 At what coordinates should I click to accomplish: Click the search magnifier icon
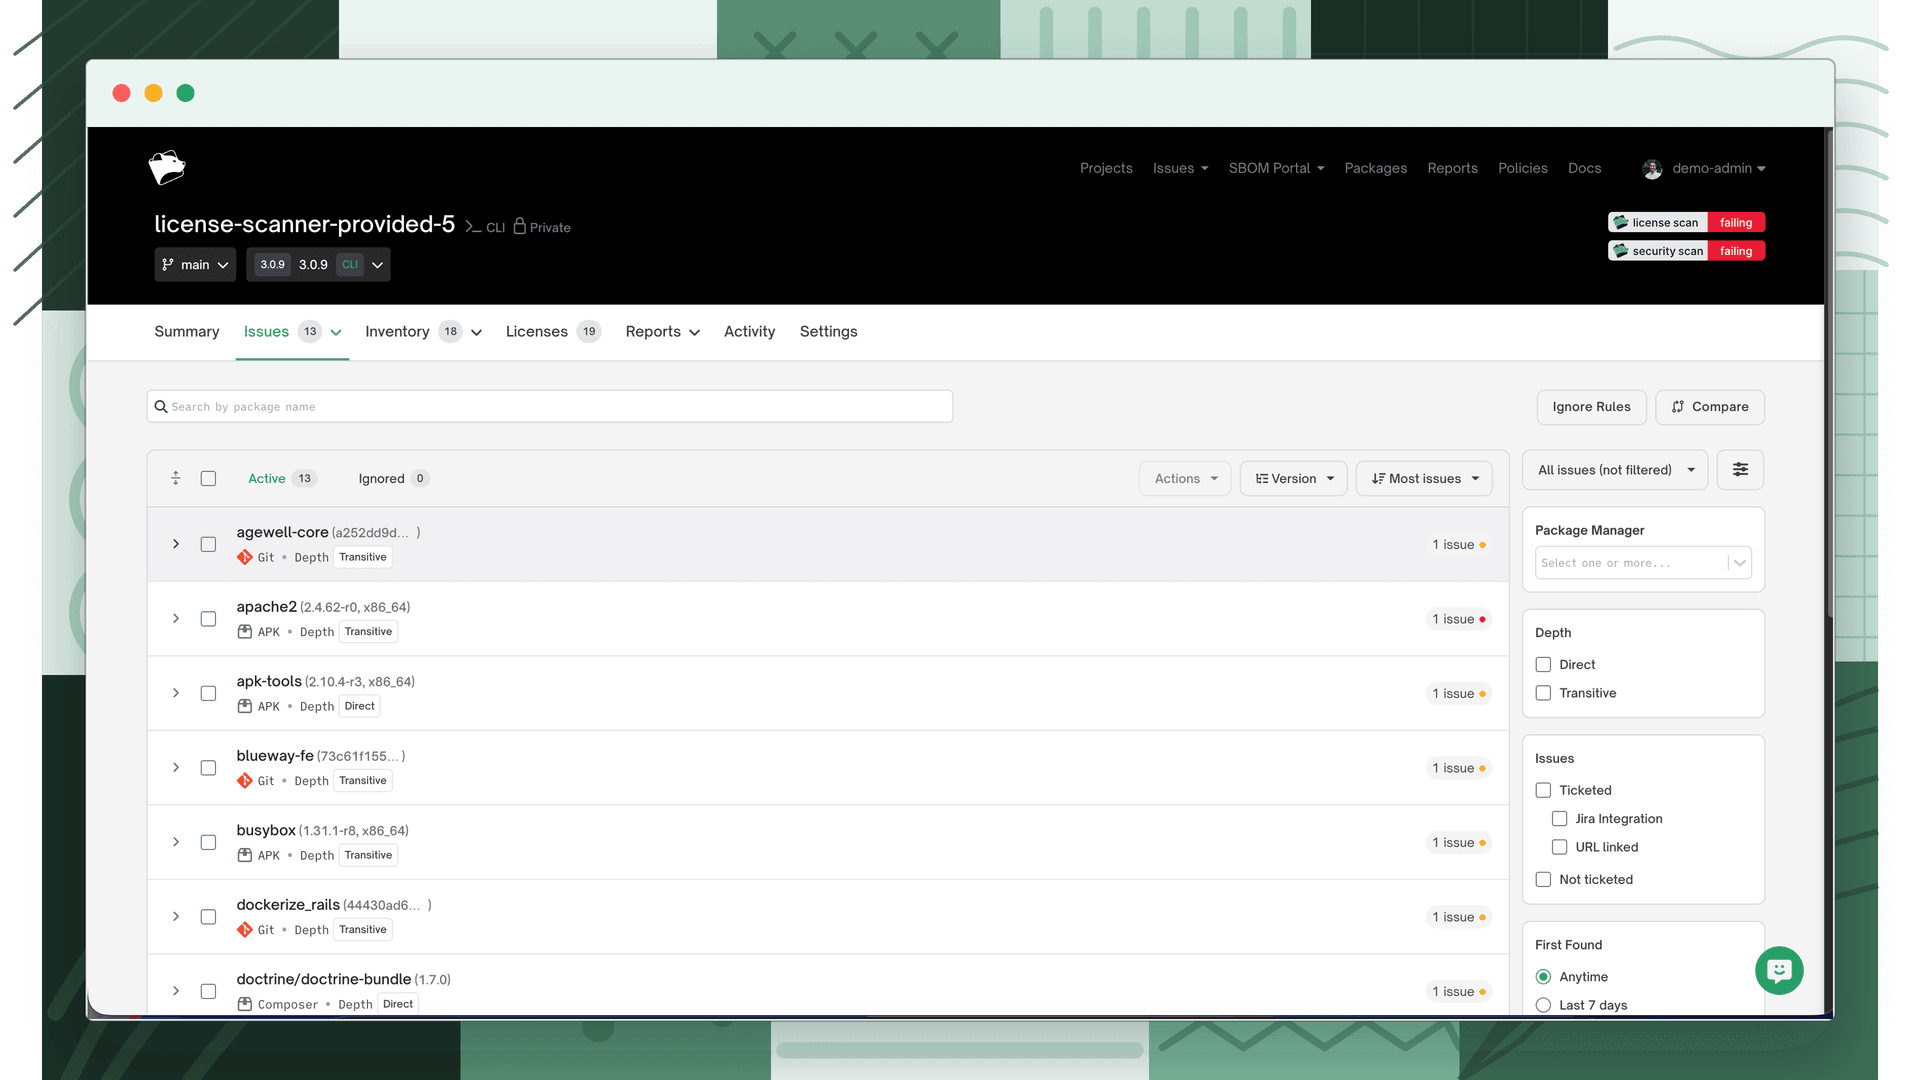pyautogui.click(x=161, y=407)
